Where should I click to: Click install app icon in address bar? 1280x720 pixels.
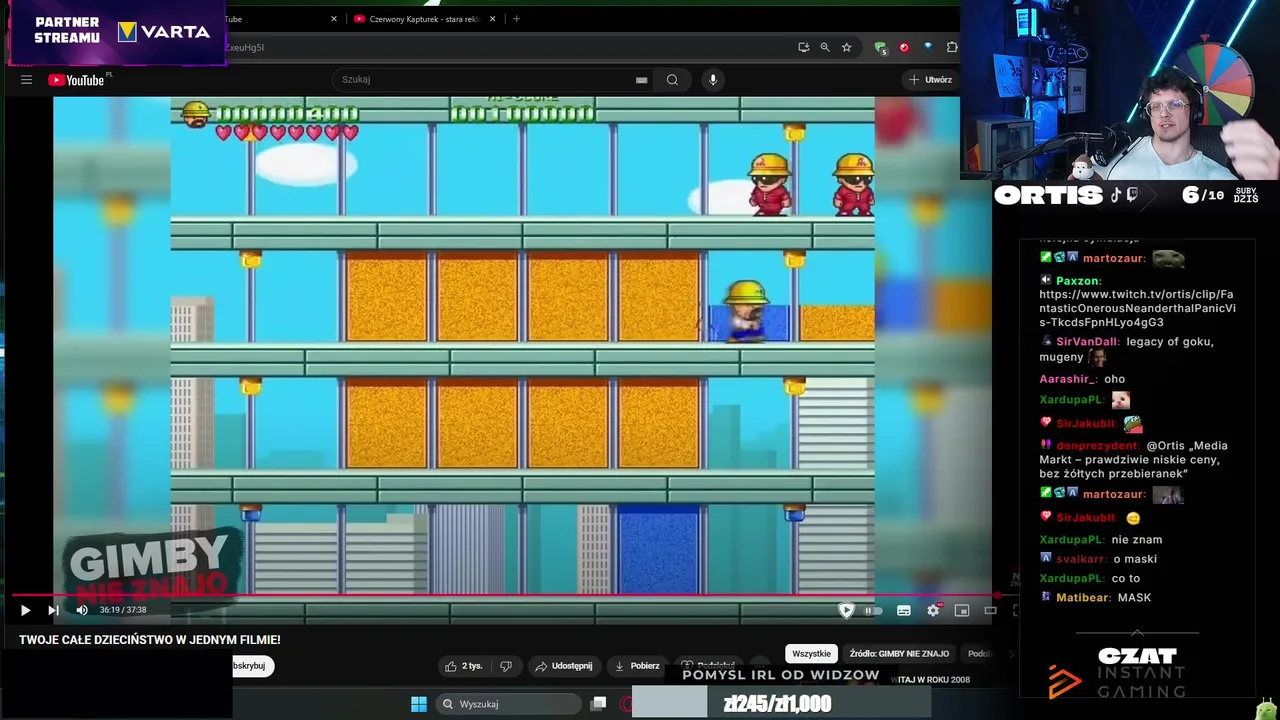[803, 47]
